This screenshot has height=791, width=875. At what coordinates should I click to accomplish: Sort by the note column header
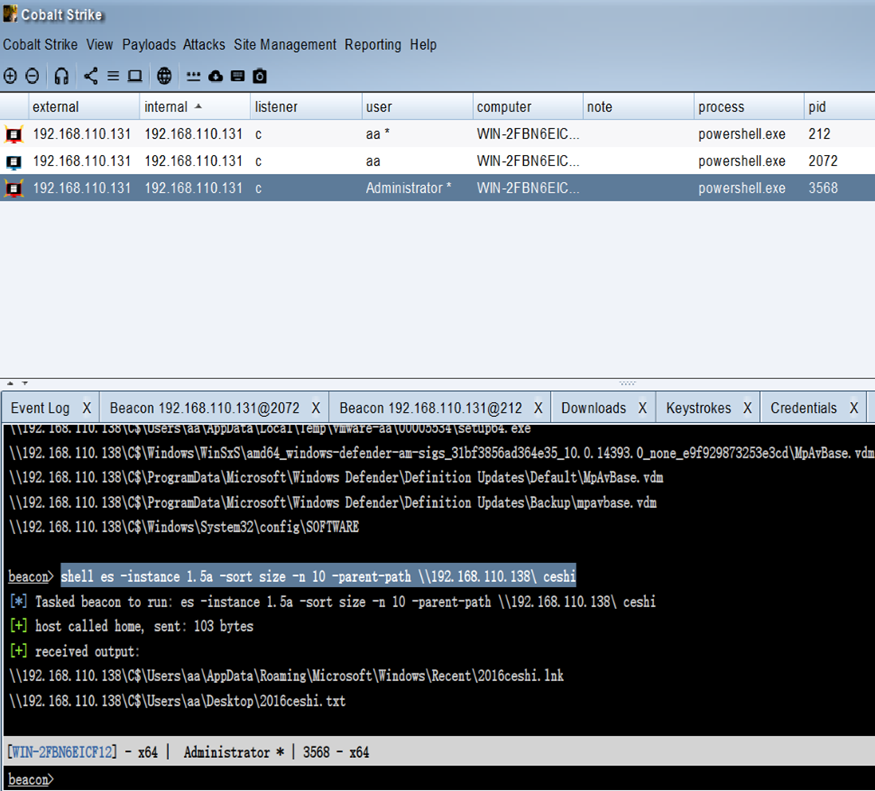(x=638, y=107)
